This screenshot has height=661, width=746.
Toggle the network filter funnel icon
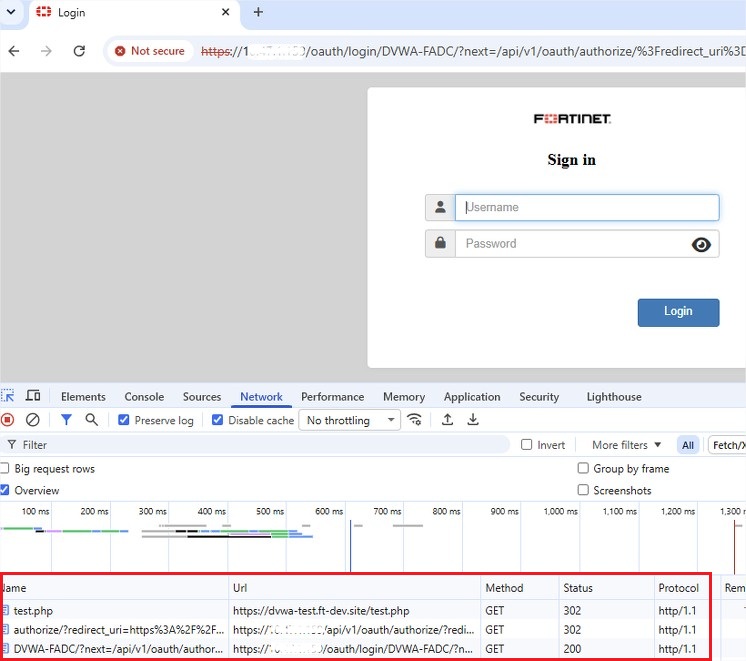(x=66, y=420)
